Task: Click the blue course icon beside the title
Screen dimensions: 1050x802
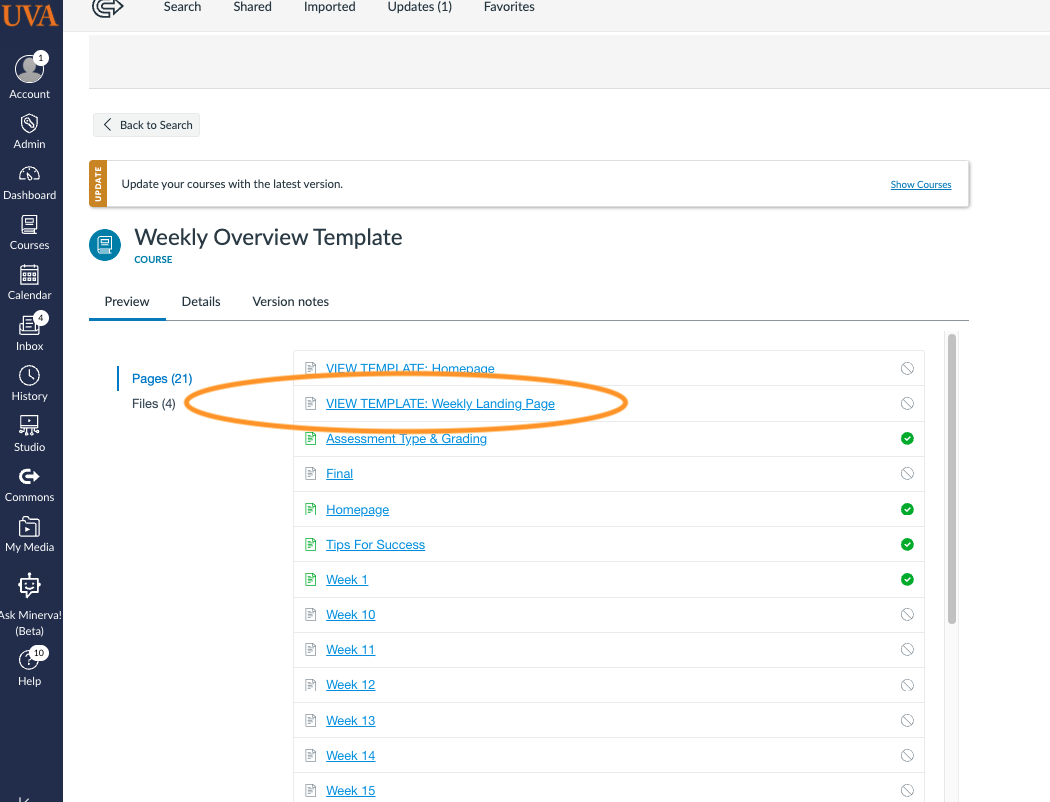Action: (105, 245)
